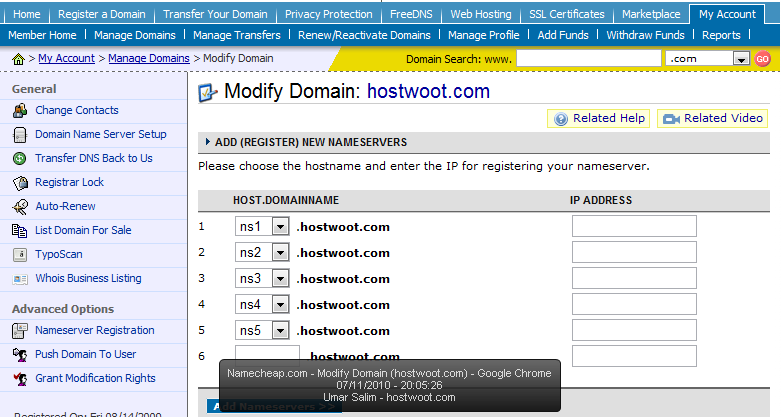
Task: Open Whois Business Listing link
Action: click(88, 278)
